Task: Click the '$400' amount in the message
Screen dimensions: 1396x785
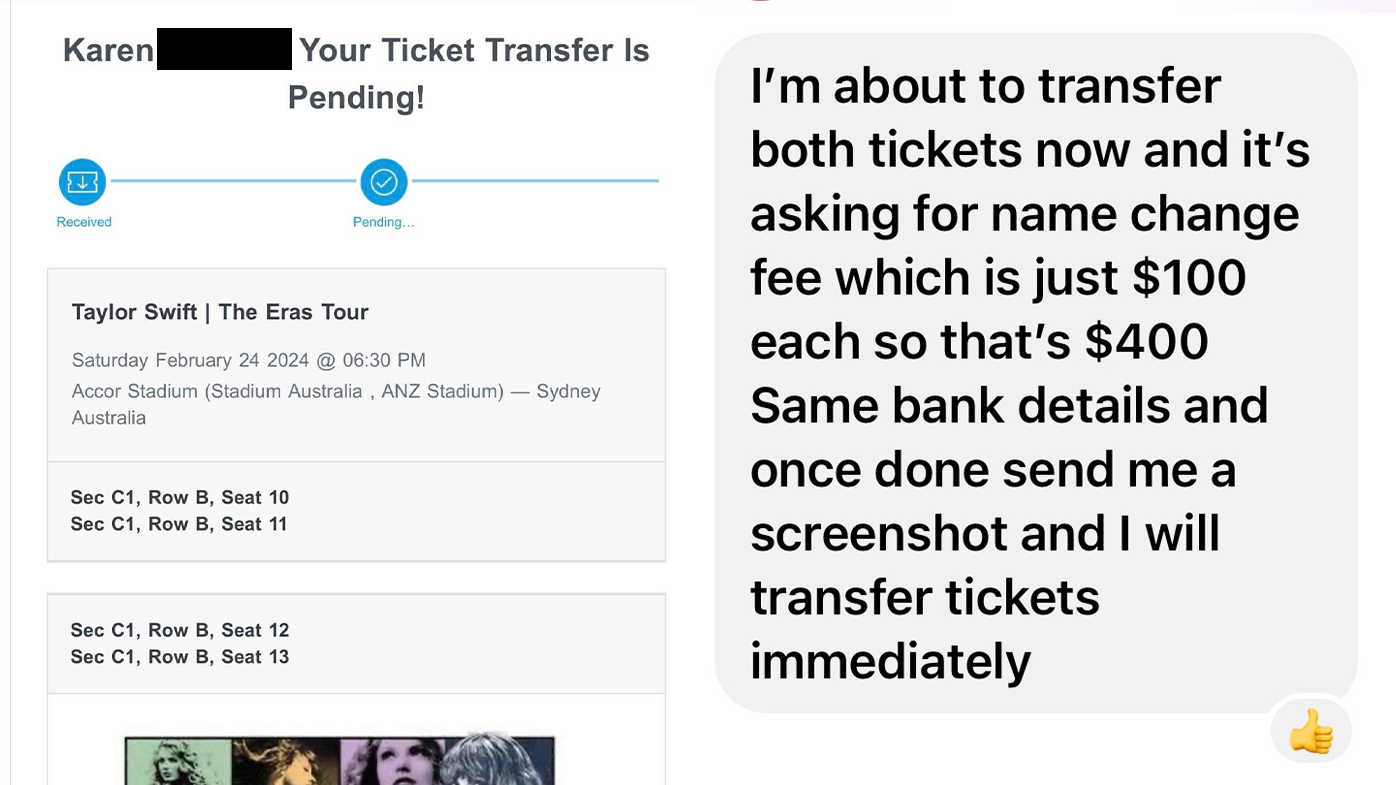Action: coord(1146,341)
